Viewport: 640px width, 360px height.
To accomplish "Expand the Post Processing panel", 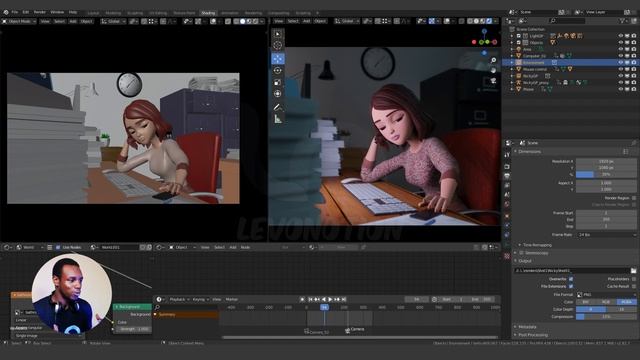I will pyautogui.click(x=533, y=335).
